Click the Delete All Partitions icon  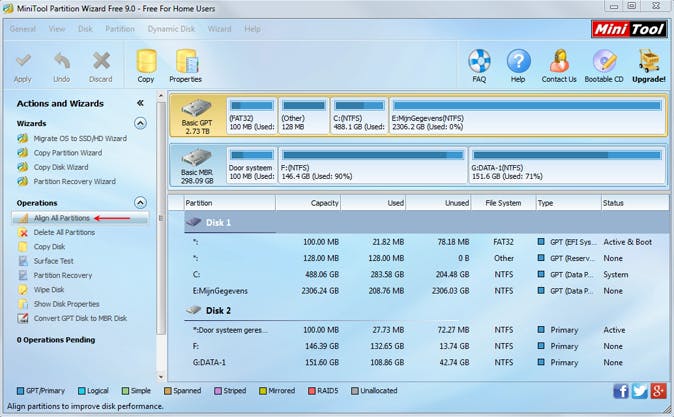pos(23,233)
